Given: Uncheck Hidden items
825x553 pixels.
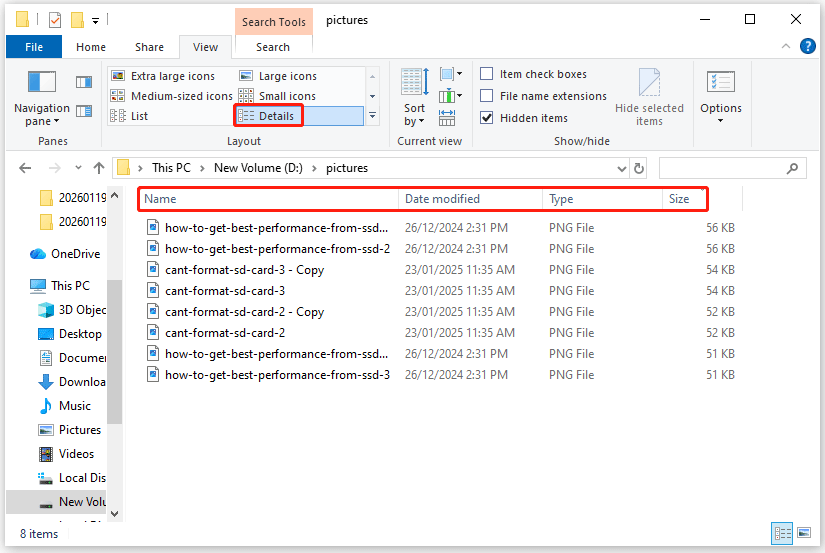Looking at the screenshot, I should click(524, 118).
